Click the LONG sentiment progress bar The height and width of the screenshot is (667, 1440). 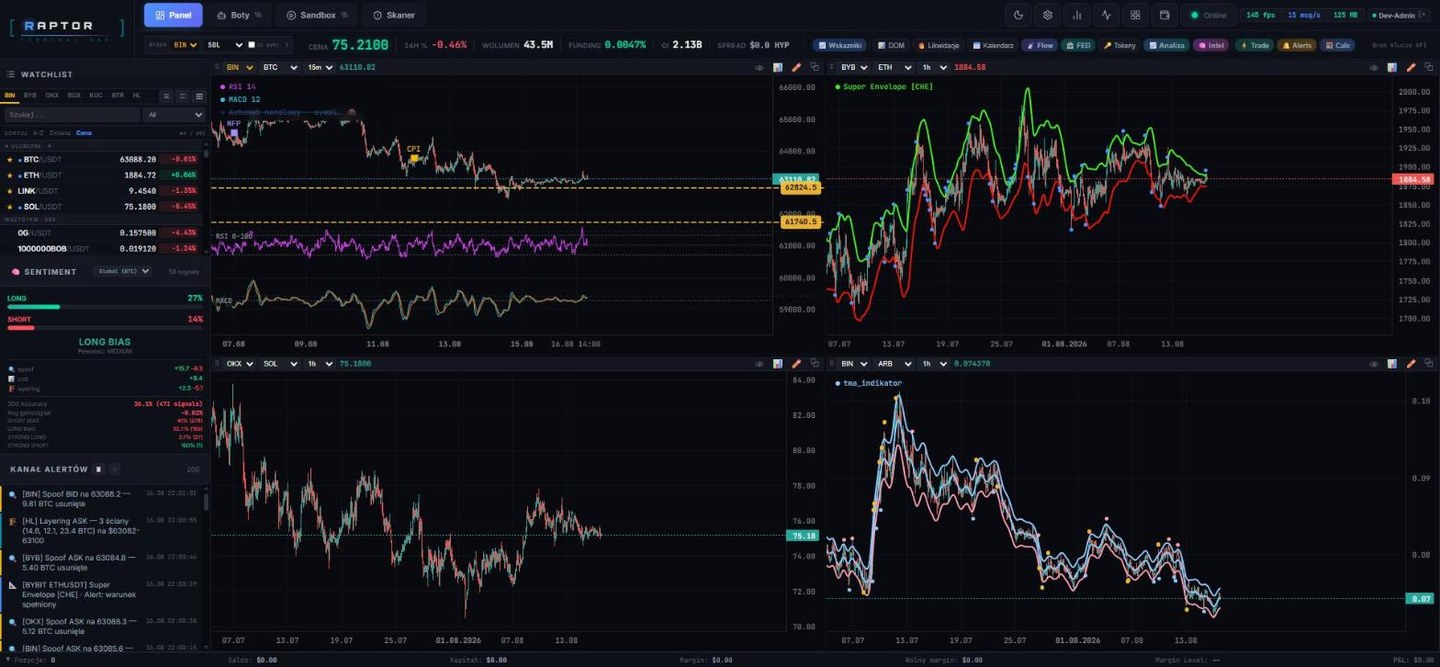[104, 307]
